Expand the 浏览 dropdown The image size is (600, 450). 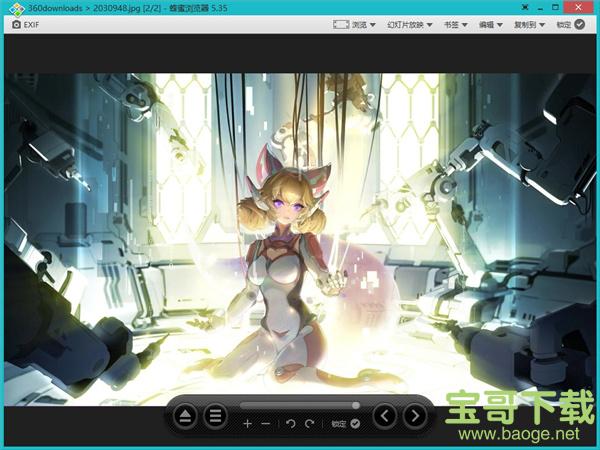[x=365, y=24]
